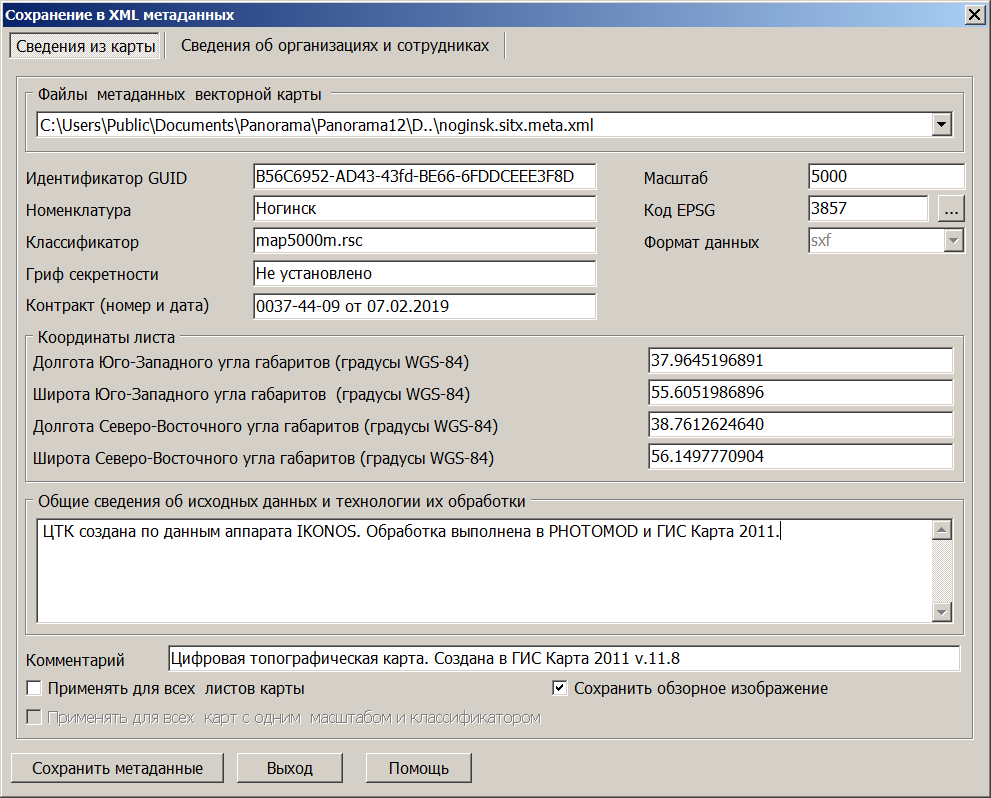Close the XML metadata save dialog
The height and width of the screenshot is (798, 991).
click(x=972, y=14)
